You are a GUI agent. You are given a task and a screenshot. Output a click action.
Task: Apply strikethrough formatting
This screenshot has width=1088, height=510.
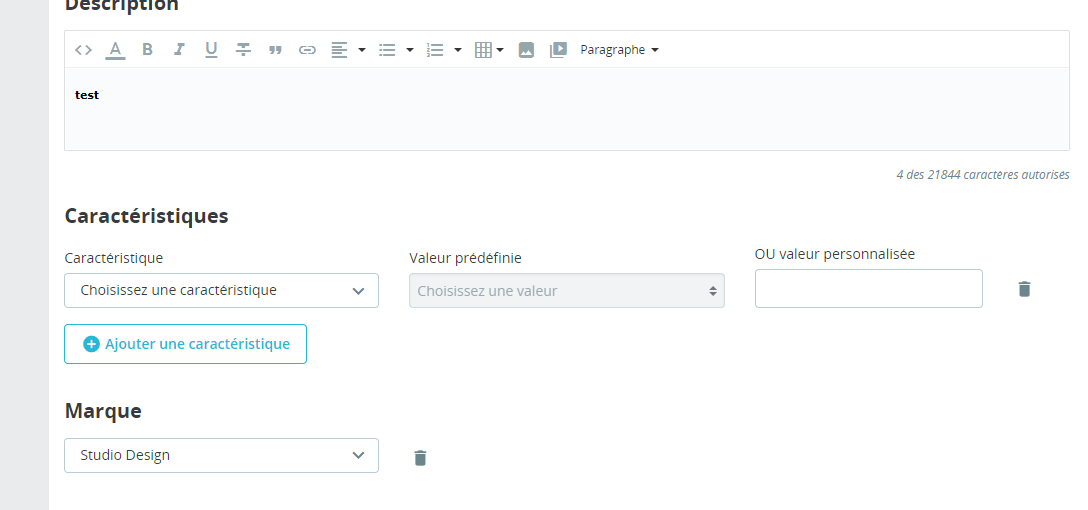coord(243,50)
